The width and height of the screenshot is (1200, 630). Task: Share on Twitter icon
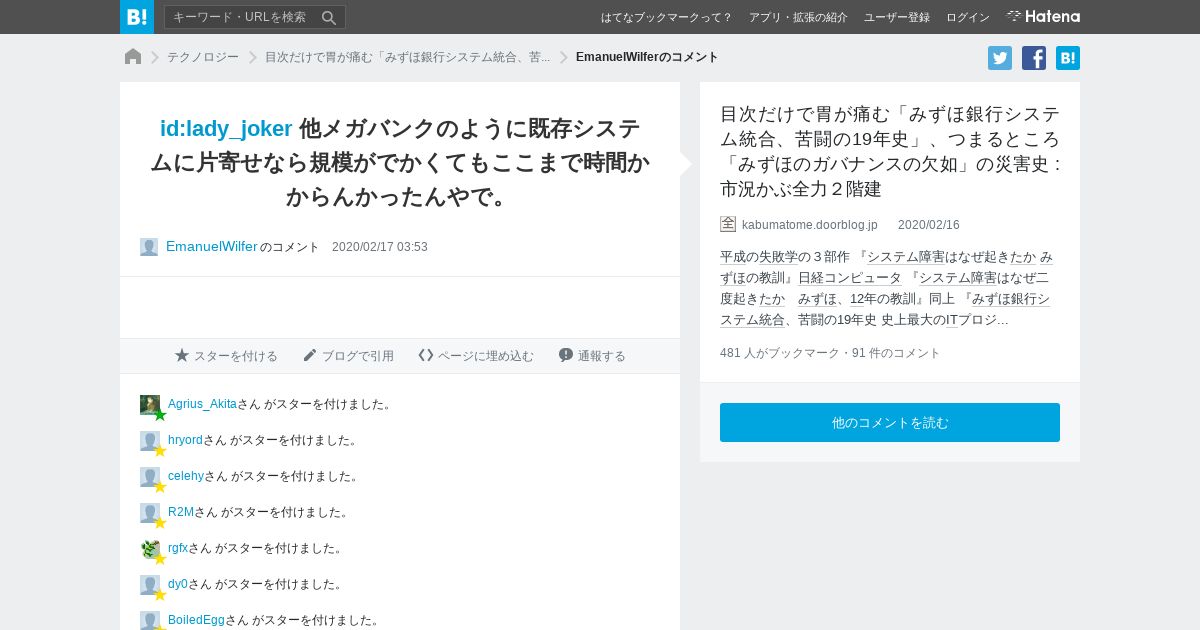tap(1000, 58)
